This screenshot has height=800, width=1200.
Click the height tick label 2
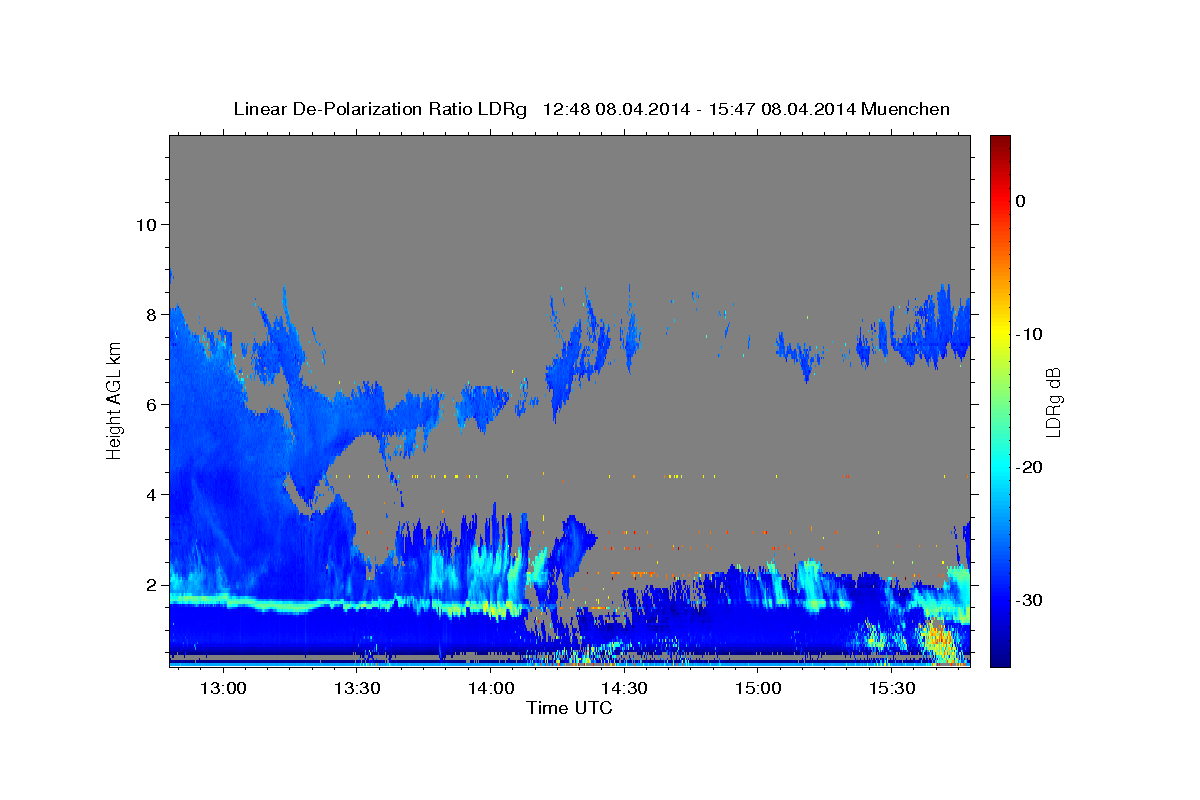[x=150, y=585]
